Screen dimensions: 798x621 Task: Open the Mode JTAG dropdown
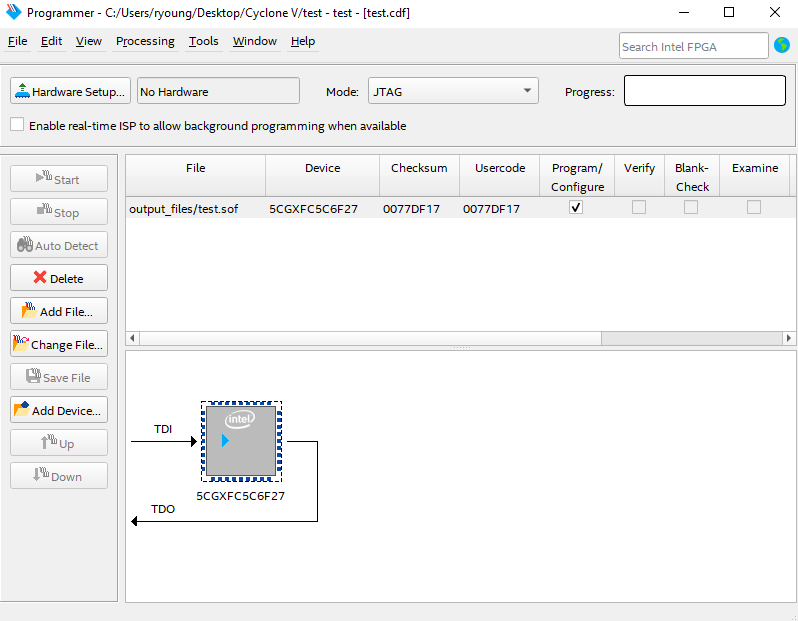[x=453, y=91]
